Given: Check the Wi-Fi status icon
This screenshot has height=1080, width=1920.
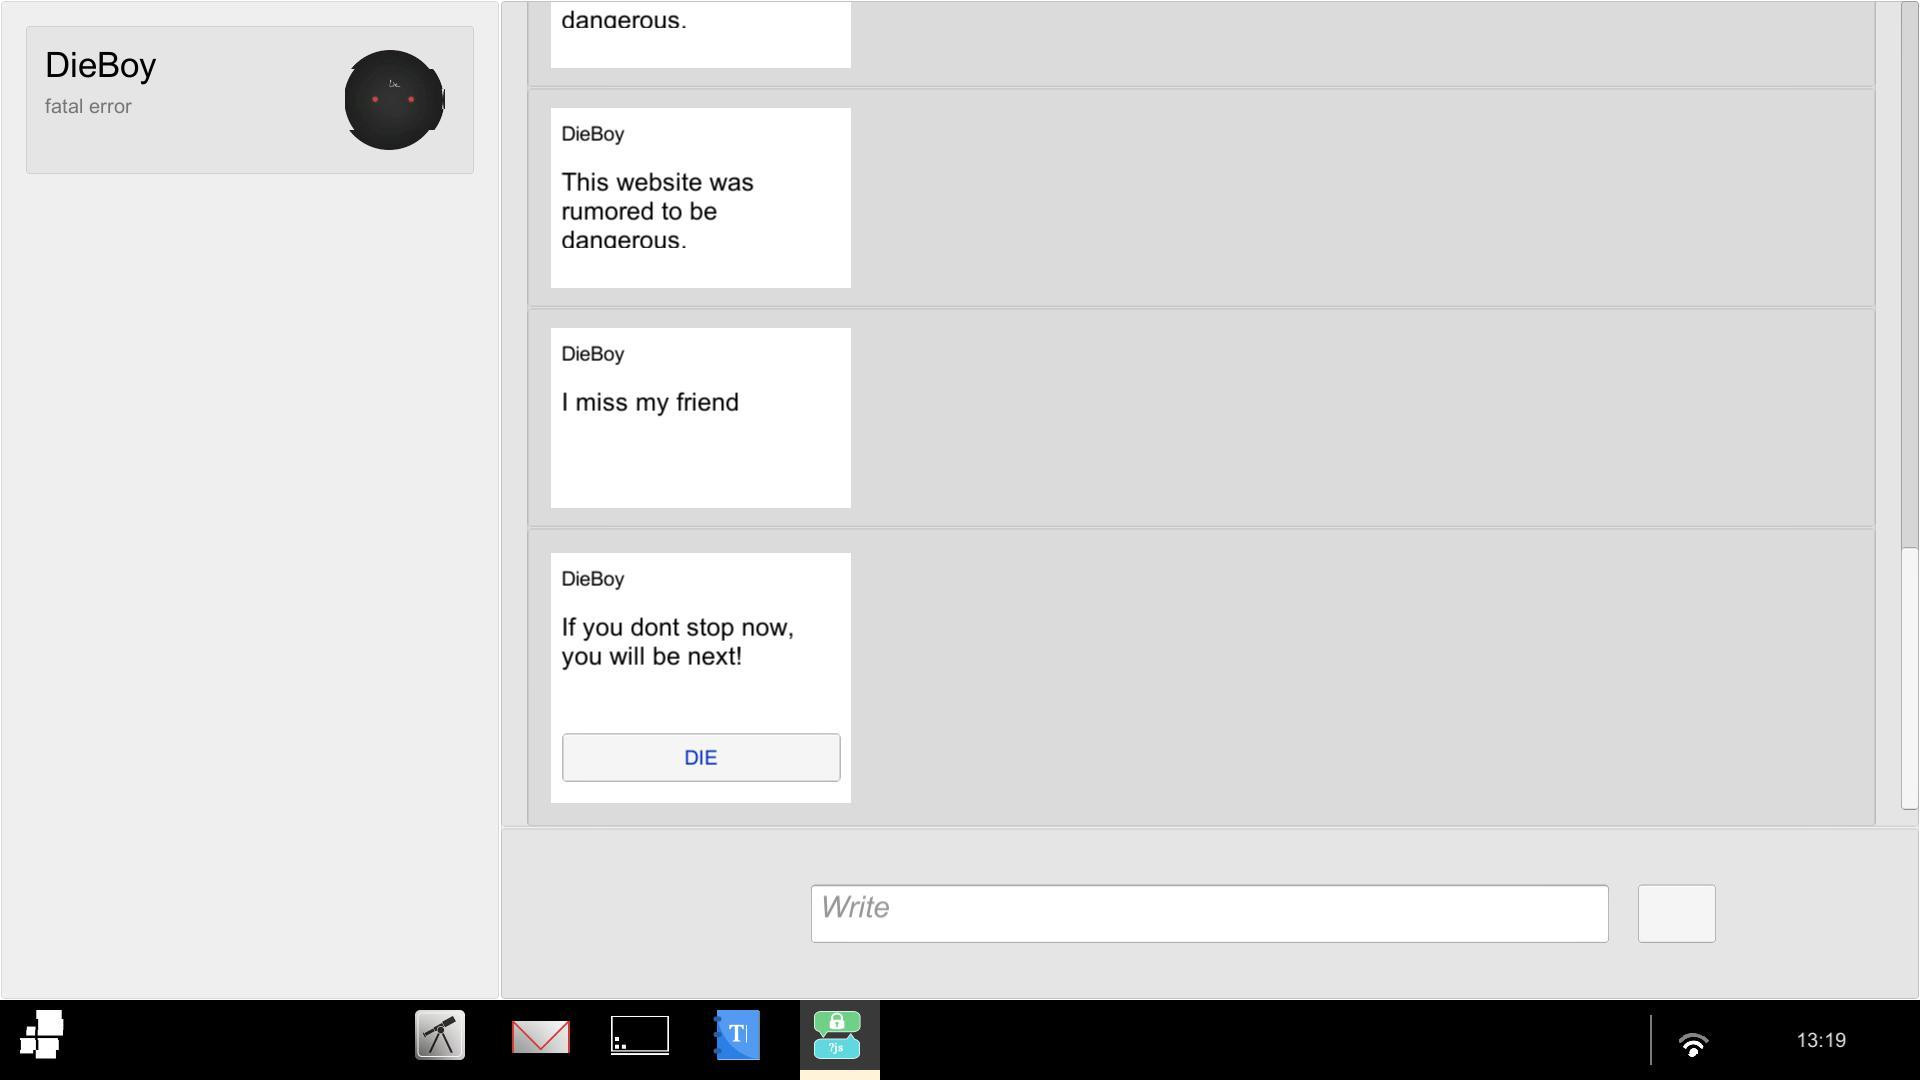Looking at the screenshot, I should point(1693,1044).
